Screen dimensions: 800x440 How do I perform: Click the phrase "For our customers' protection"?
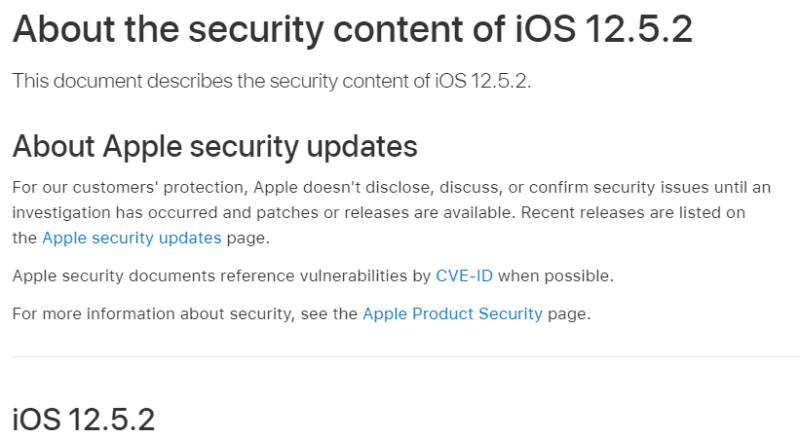pos(128,188)
